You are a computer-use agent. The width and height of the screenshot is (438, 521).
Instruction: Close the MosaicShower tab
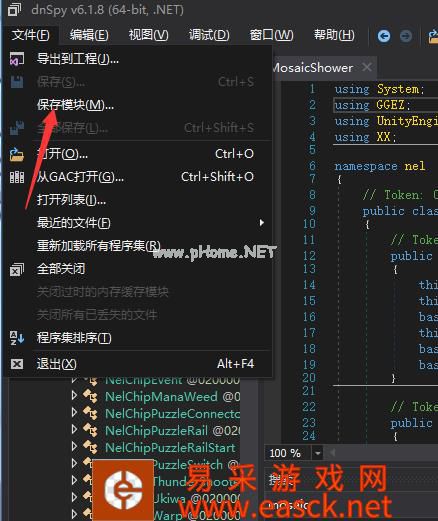[x=367, y=67]
